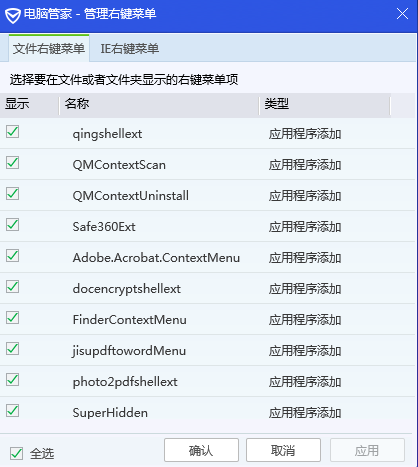Uncheck the qingshellext checkbox
Screen dimensions: 418x467
12,132
